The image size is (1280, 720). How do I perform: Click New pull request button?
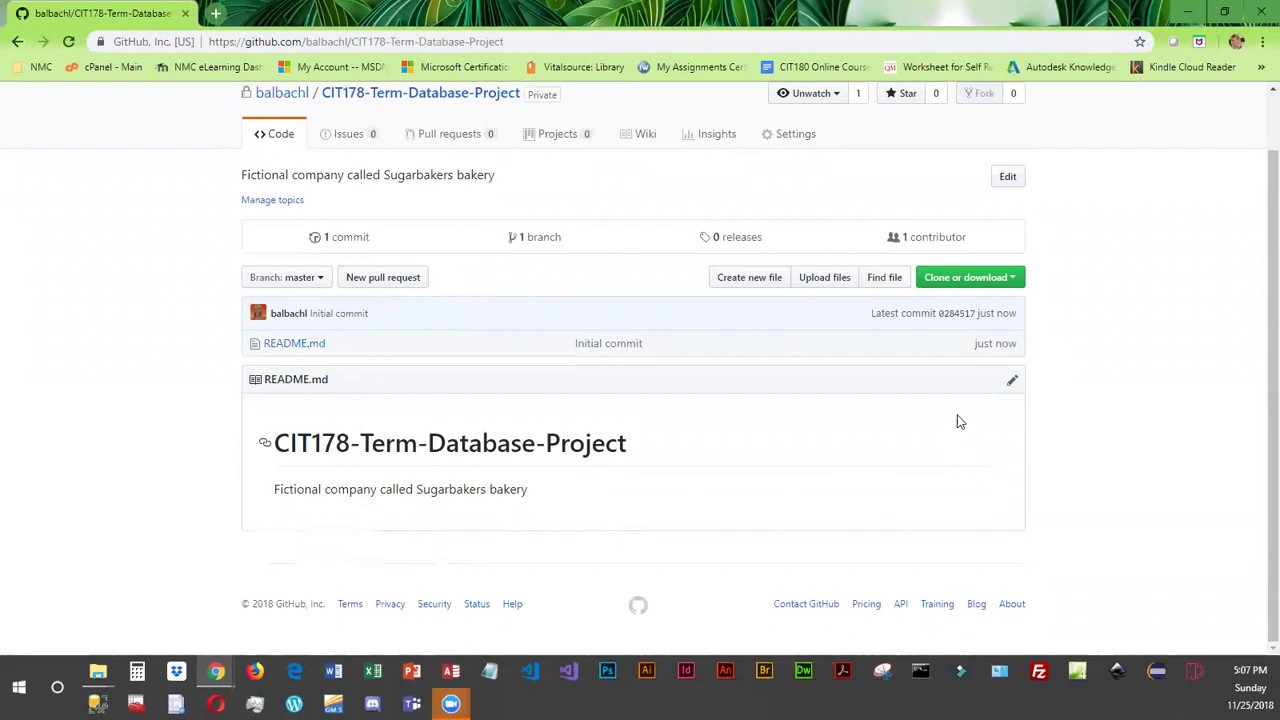pos(383,277)
